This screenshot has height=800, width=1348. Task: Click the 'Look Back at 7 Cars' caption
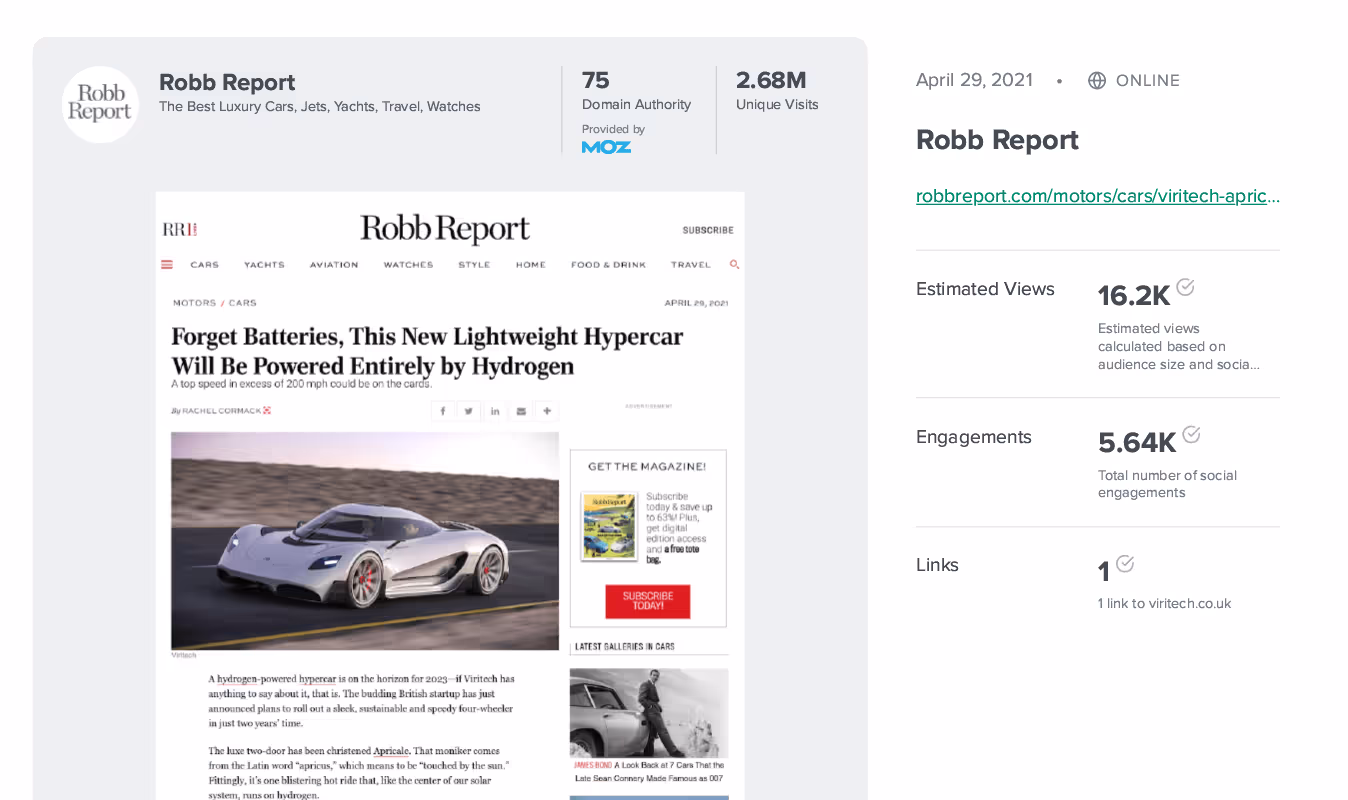(x=648, y=771)
